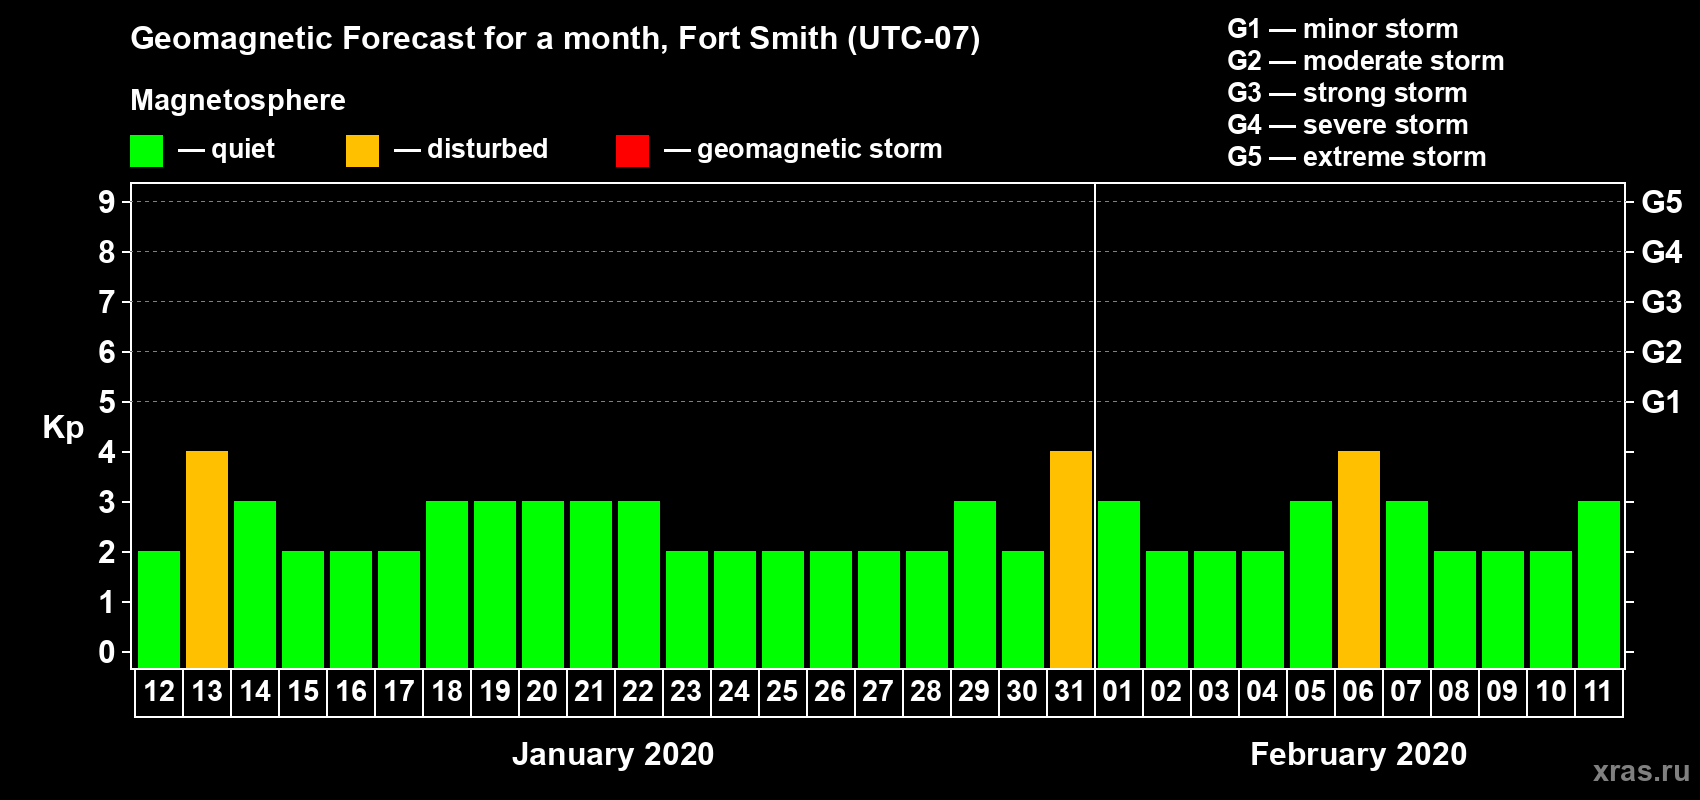
Task: Click the date label 12
Action: [x=159, y=692]
